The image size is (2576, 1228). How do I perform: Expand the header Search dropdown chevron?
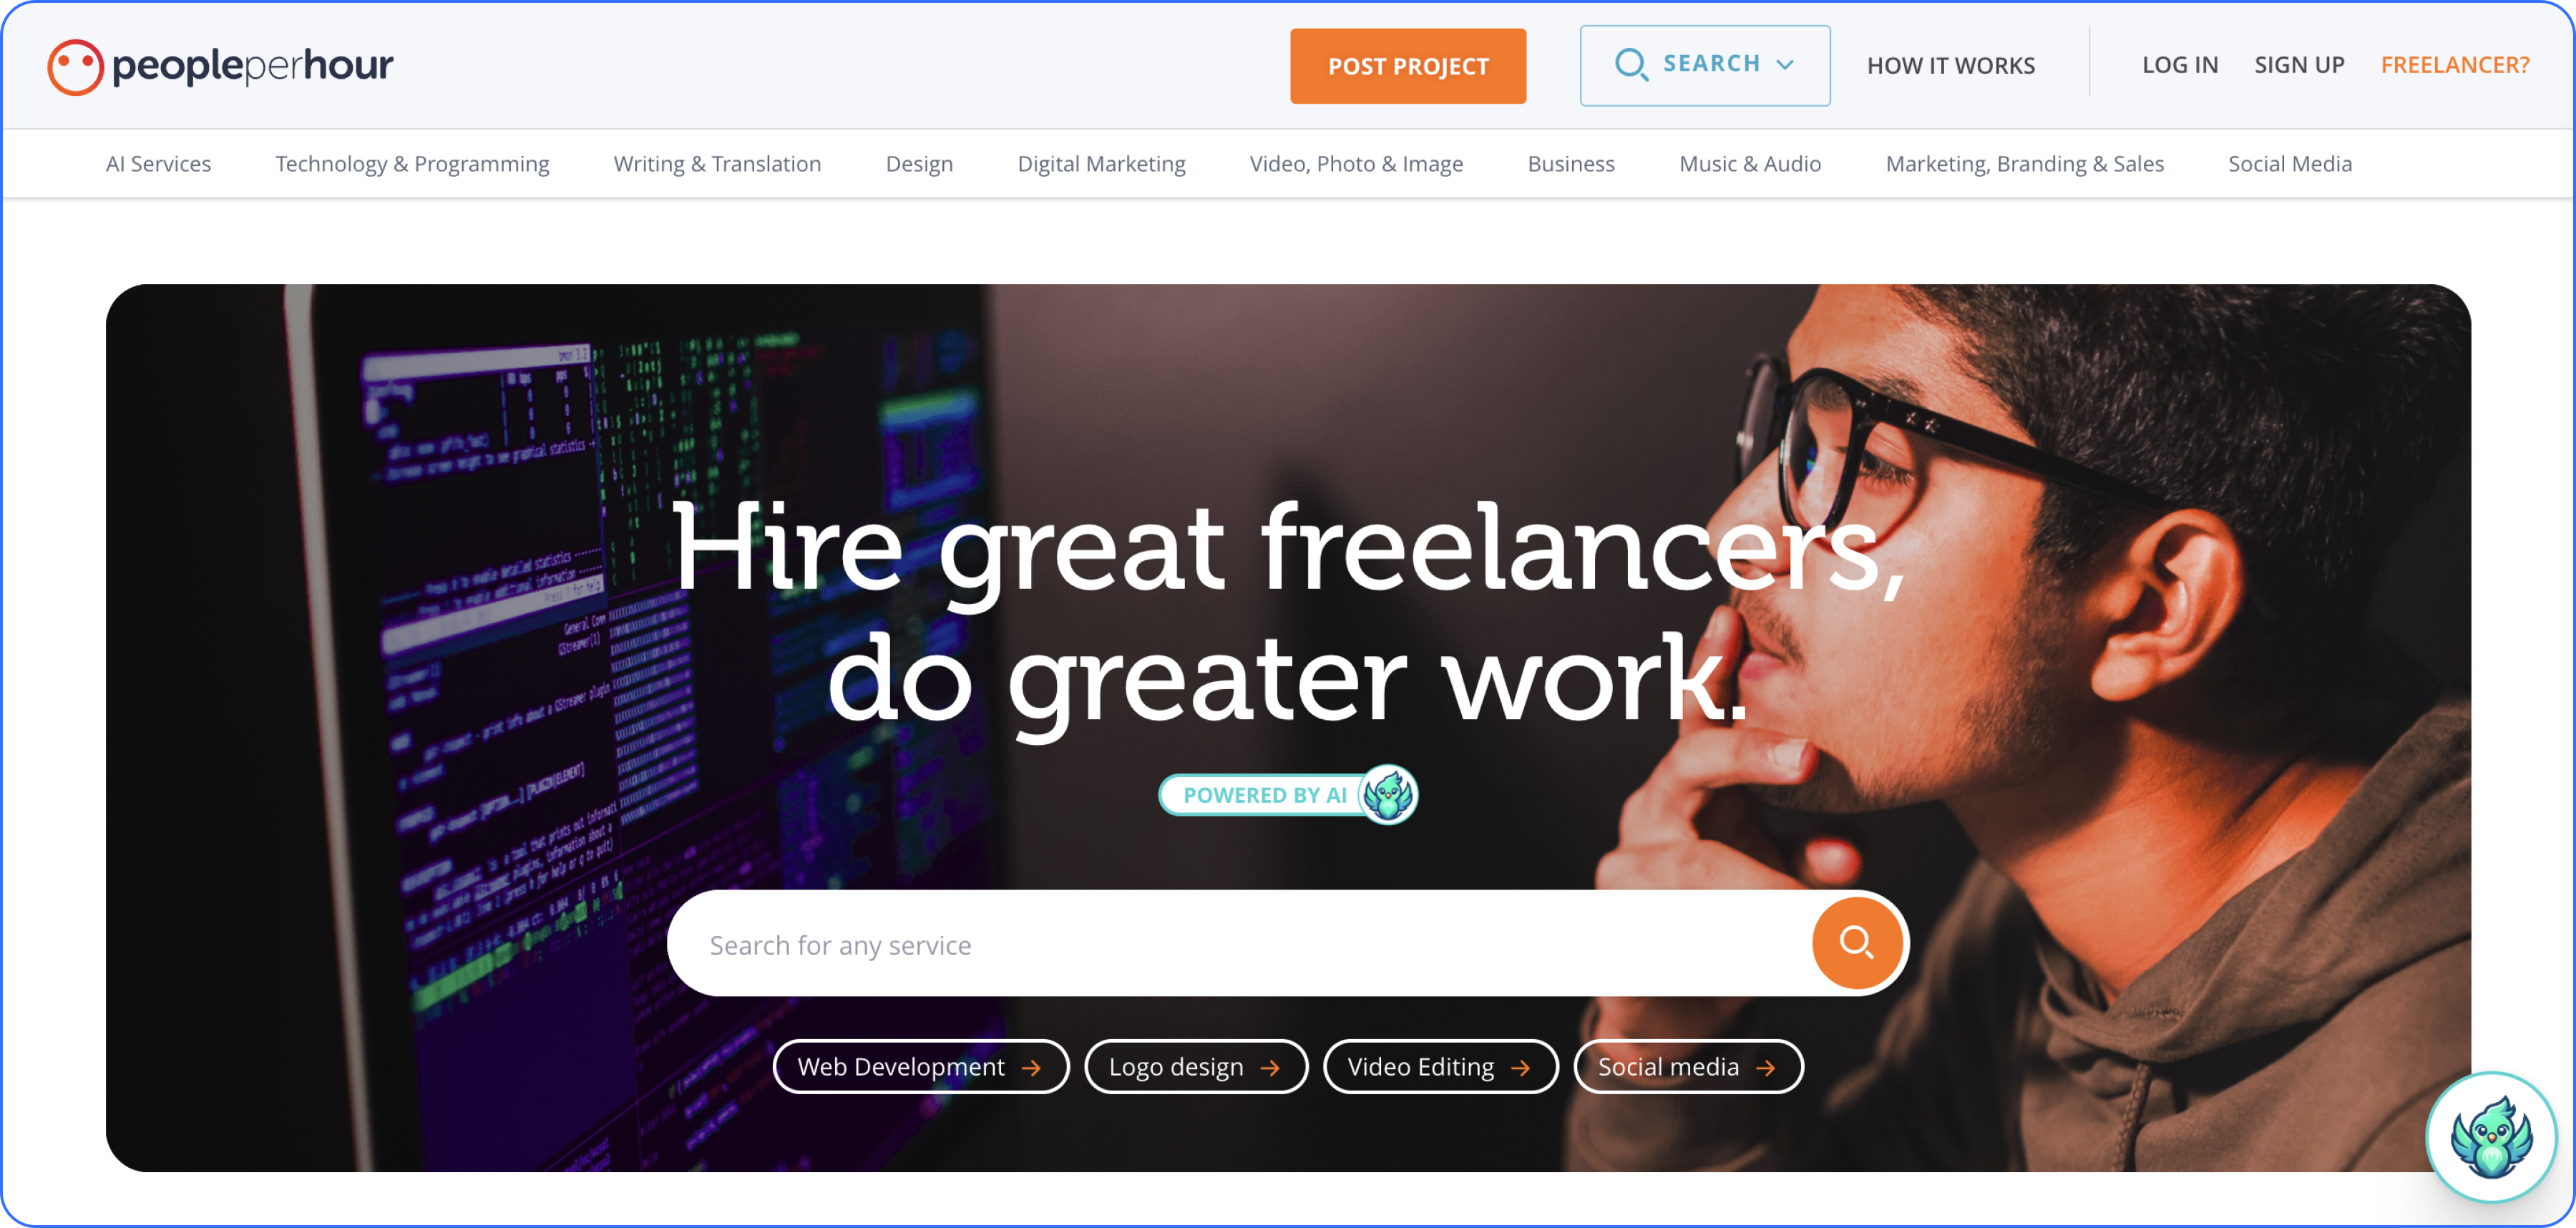tap(1785, 65)
